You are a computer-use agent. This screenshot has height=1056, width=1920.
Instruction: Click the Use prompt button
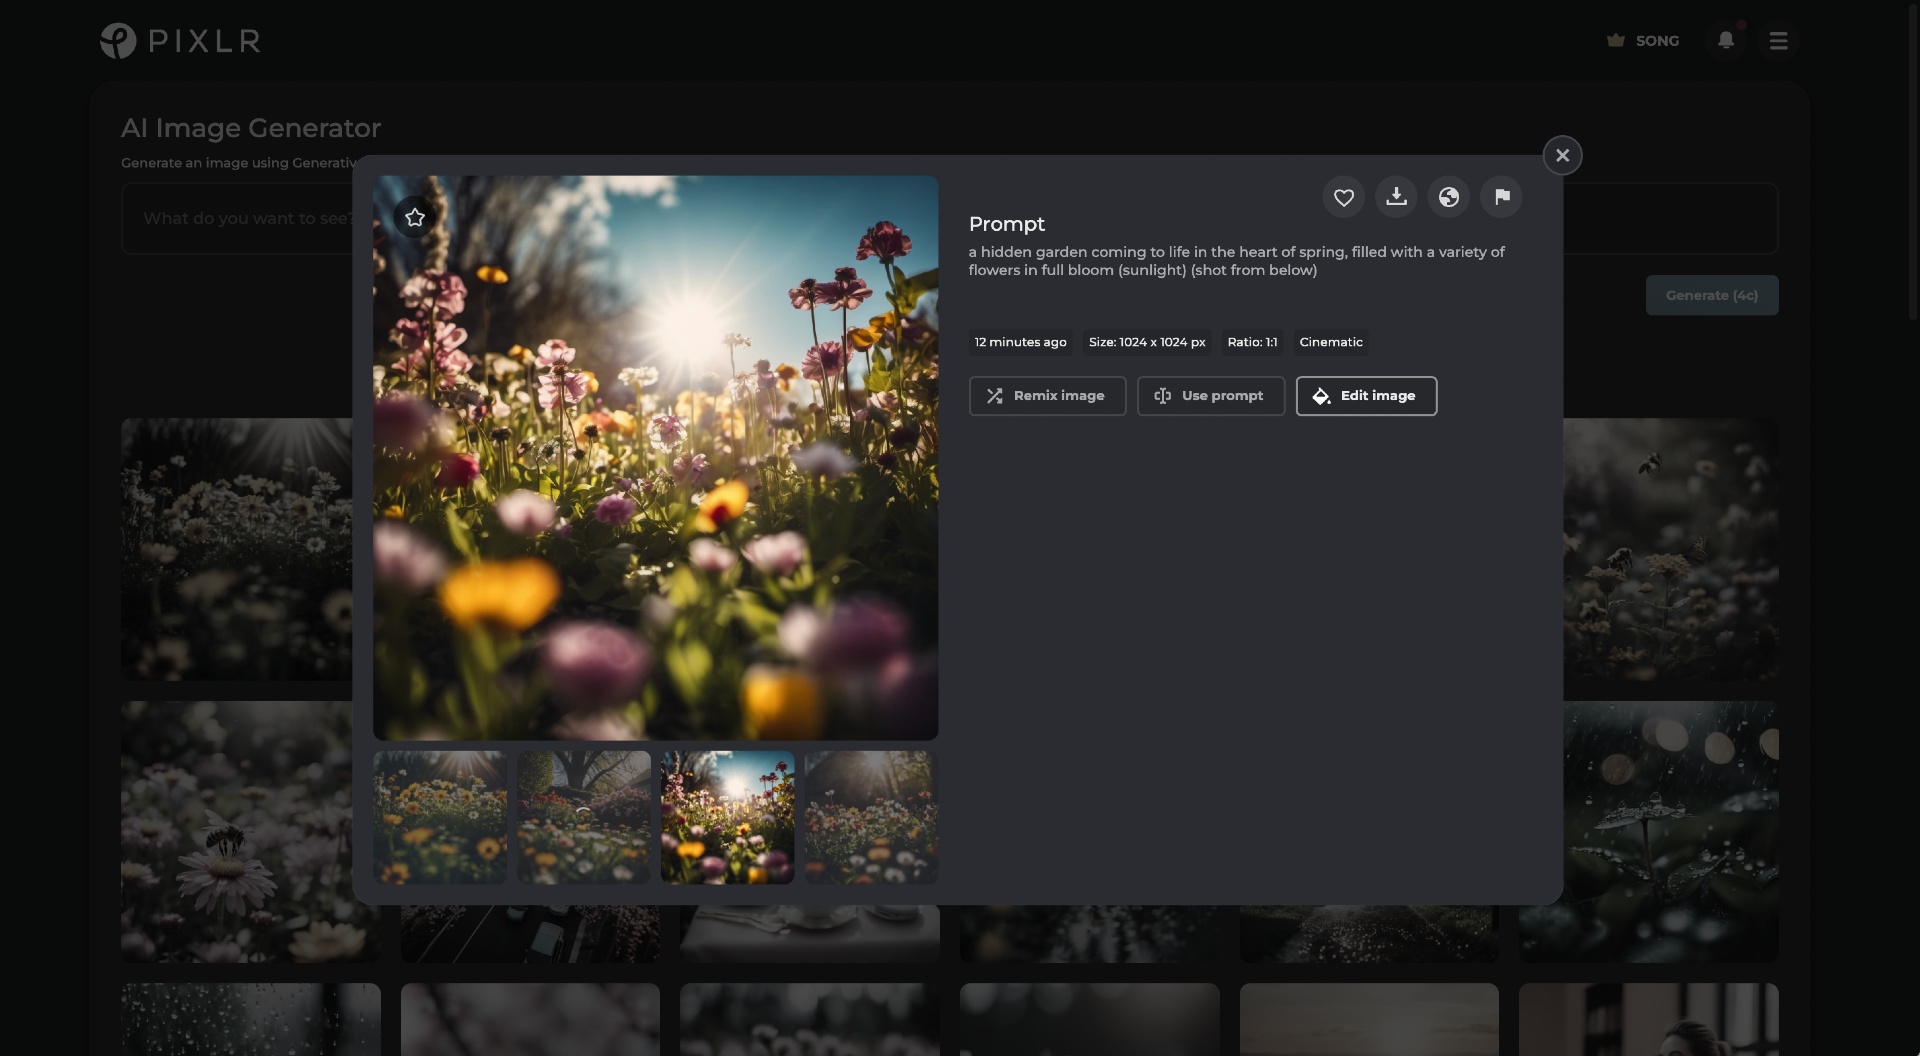[x=1210, y=396]
